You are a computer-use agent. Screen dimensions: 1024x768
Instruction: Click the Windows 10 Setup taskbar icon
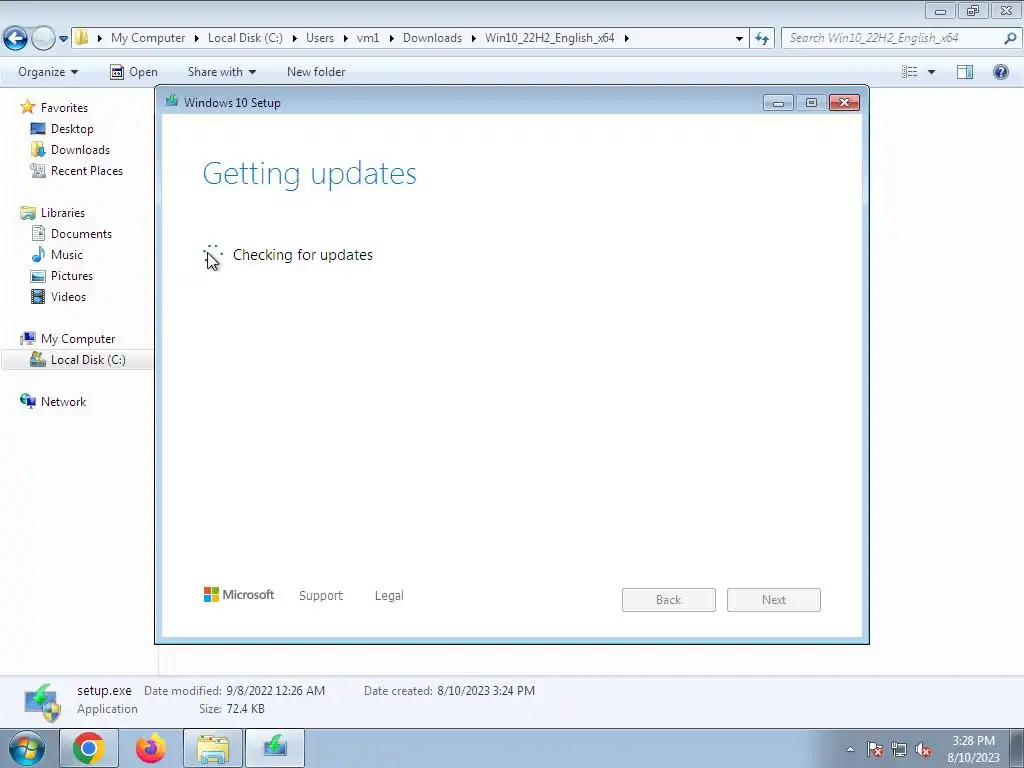[x=275, y=748]
